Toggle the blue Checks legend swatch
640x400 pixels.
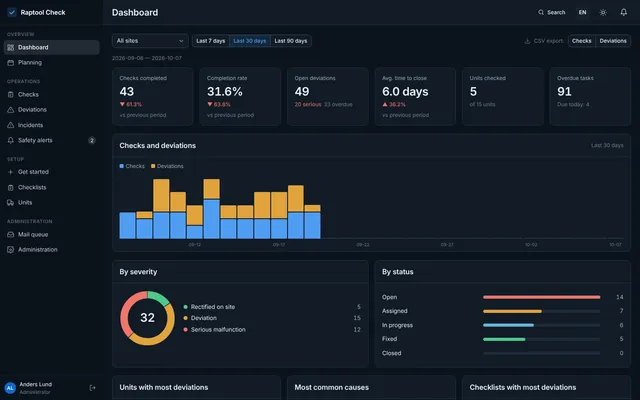pyautogui.click(x=122, y=166)
